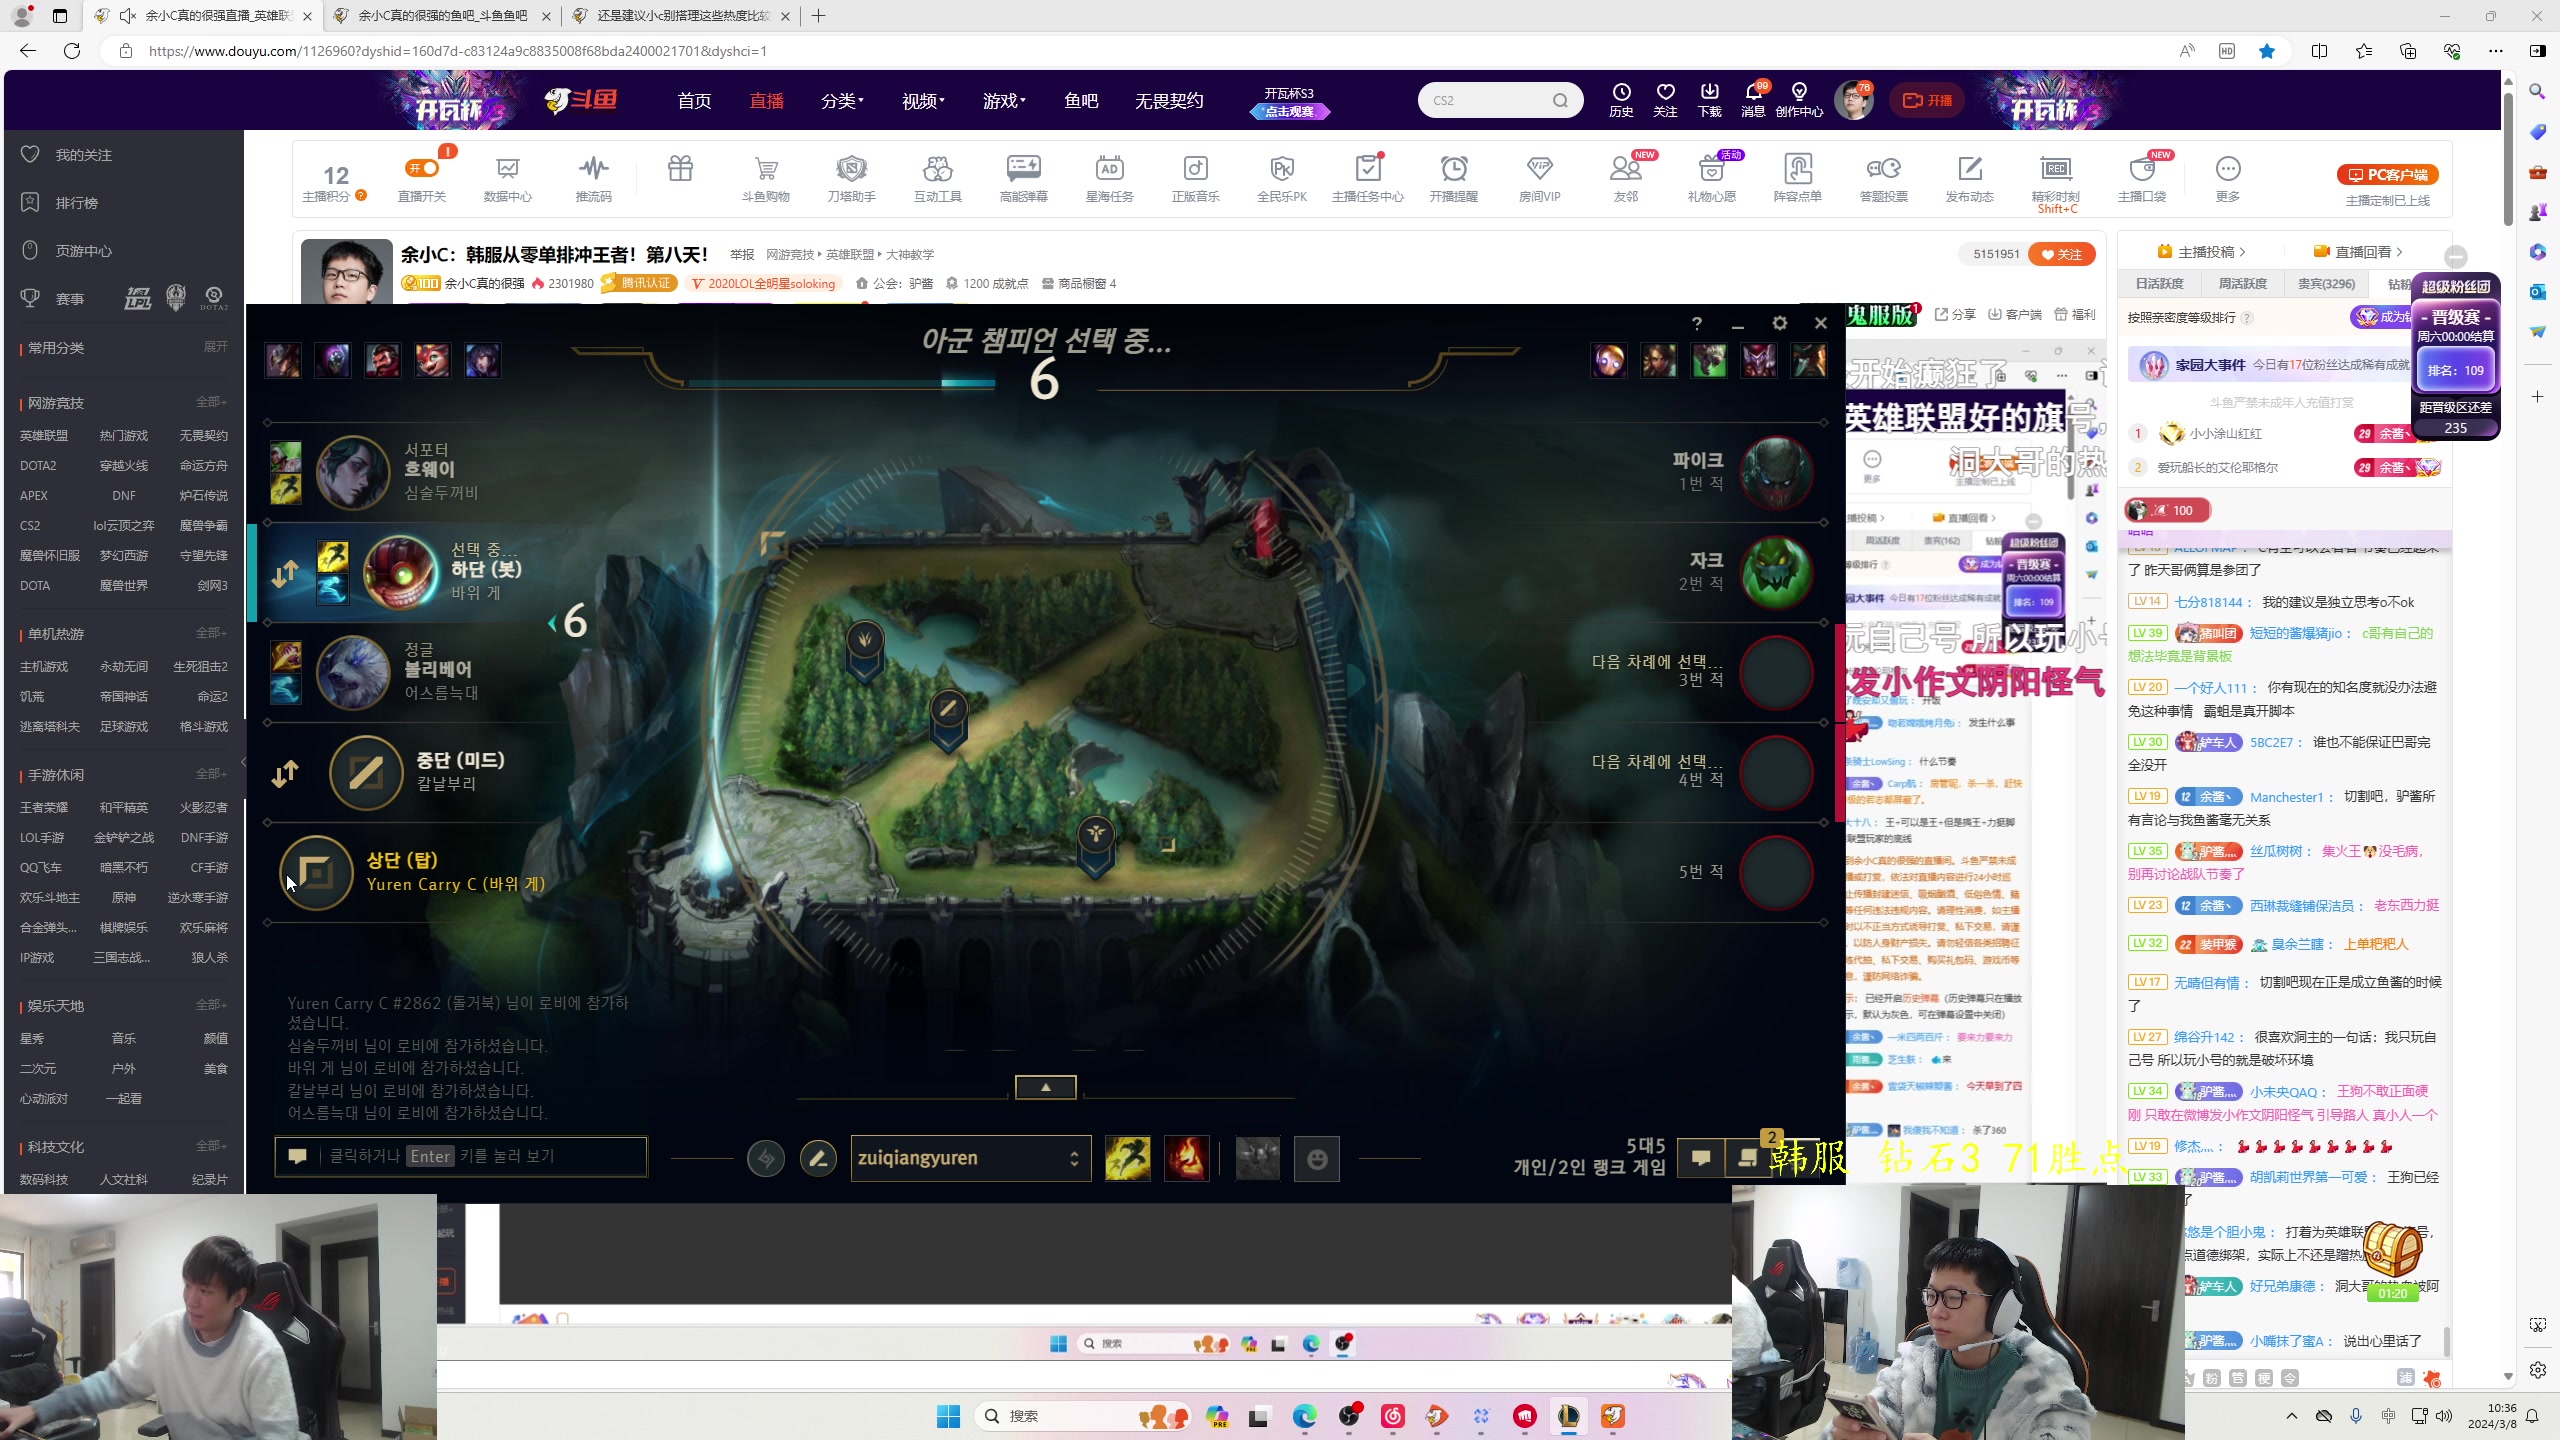This screenshot has height=1440, width=2560.
Task: Click the PC客户端 button
Action: coord(2387,175)
